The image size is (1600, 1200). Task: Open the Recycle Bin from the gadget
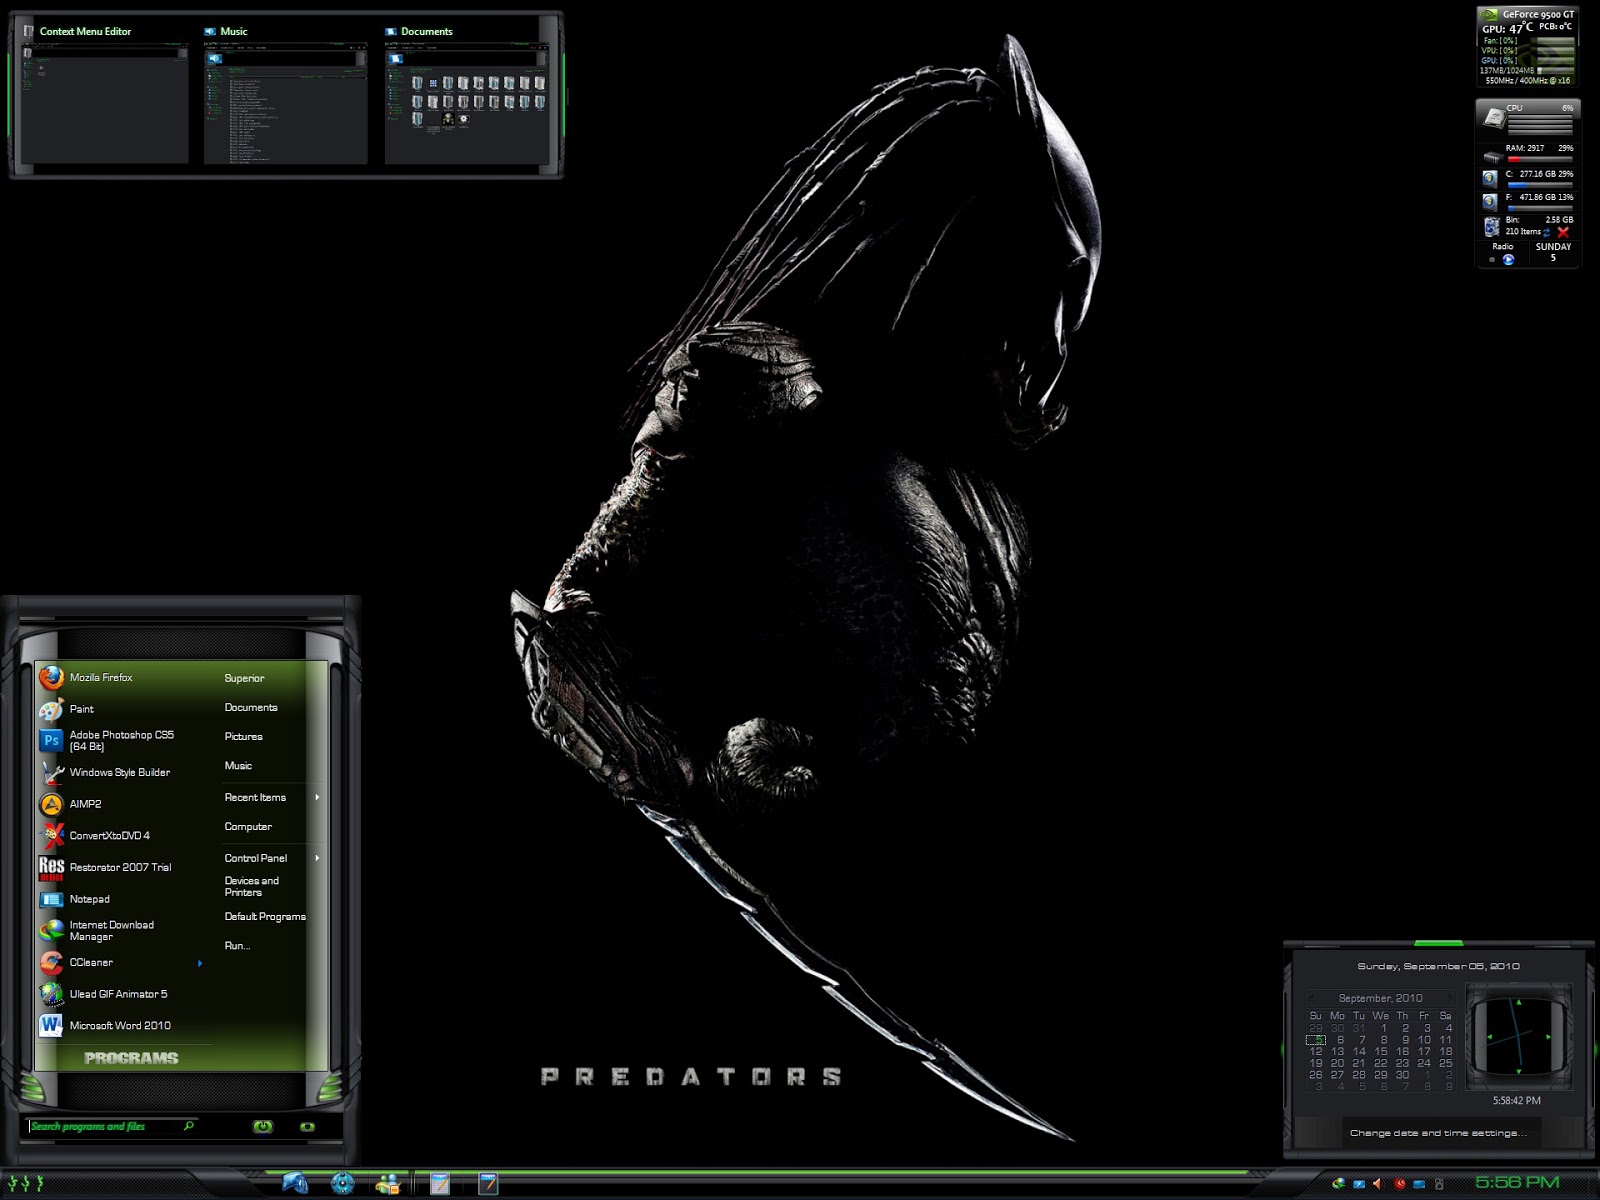click(1491, 226)
